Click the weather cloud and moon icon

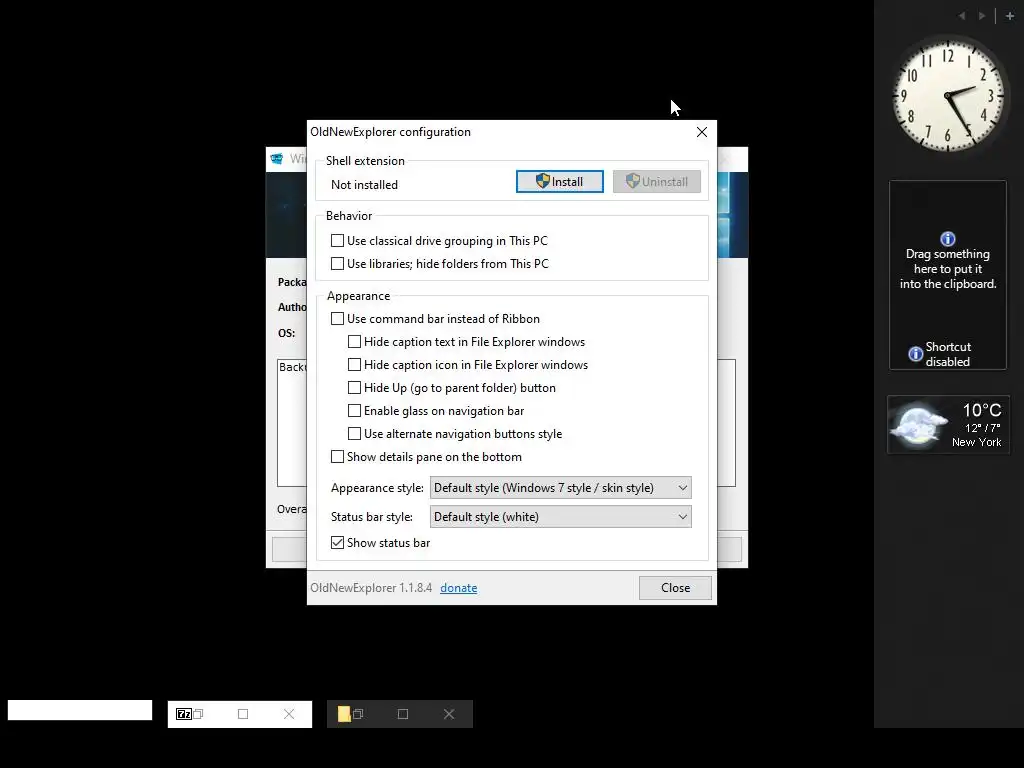click(x=919, y=426)
